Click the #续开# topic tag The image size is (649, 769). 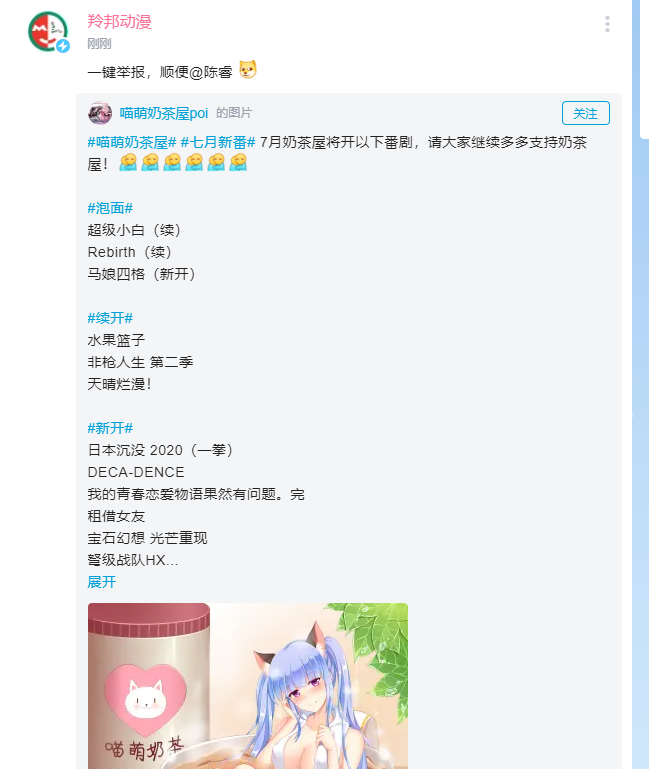coord(110,318)
